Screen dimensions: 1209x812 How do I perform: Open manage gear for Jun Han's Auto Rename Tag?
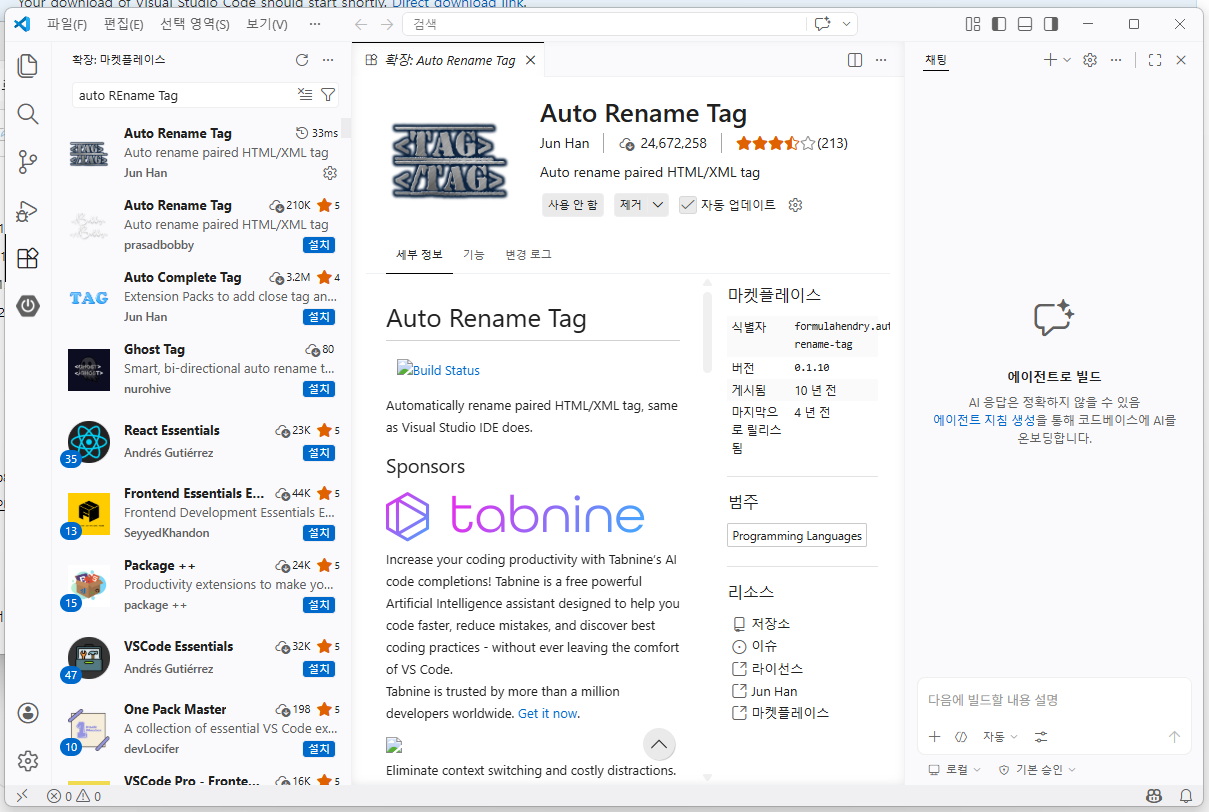coord(330,173)
